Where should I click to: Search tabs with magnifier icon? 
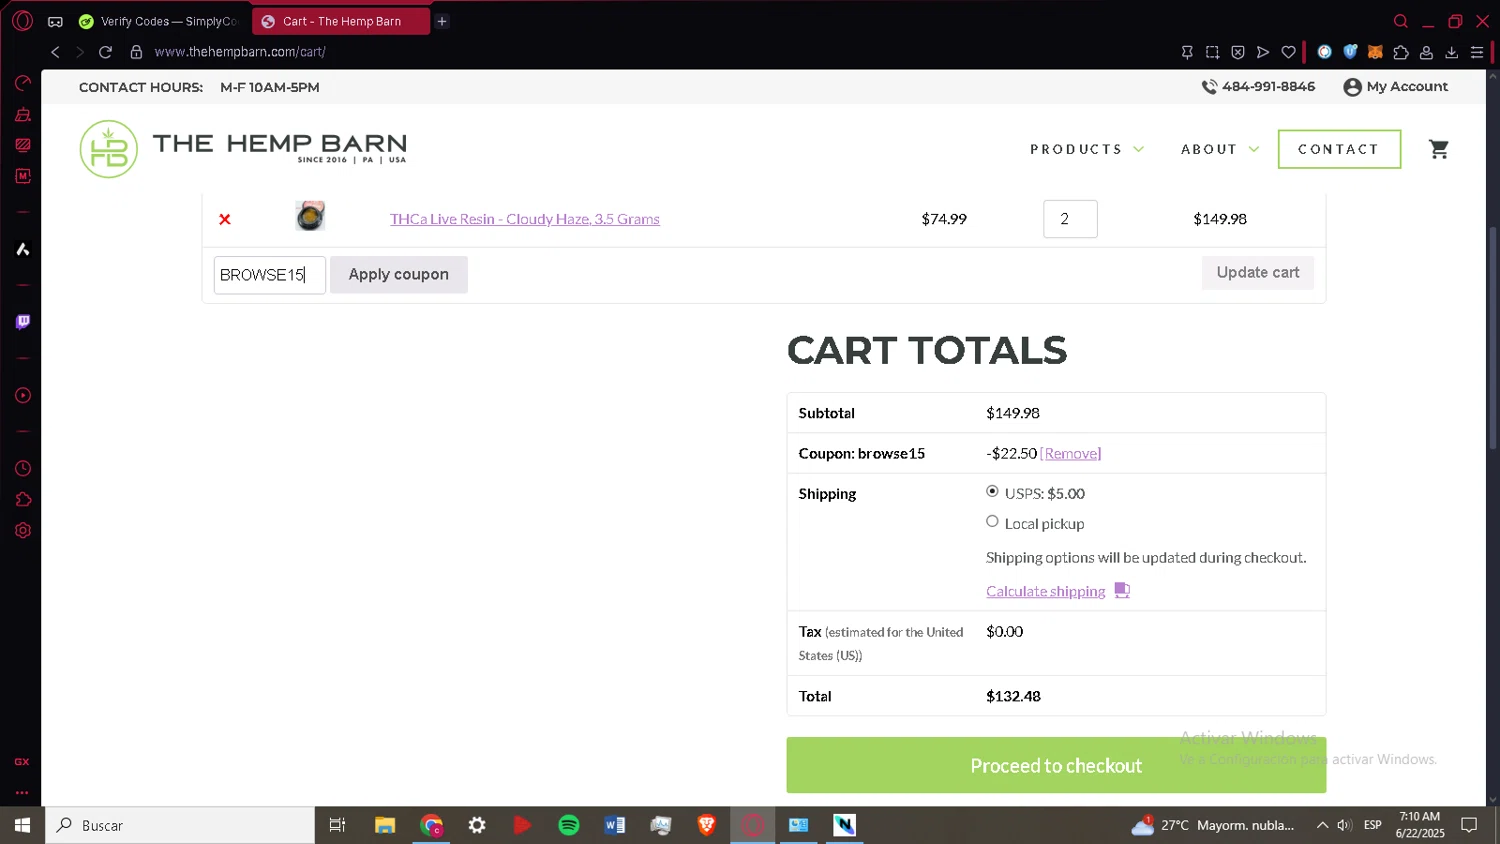(1401, 21)
